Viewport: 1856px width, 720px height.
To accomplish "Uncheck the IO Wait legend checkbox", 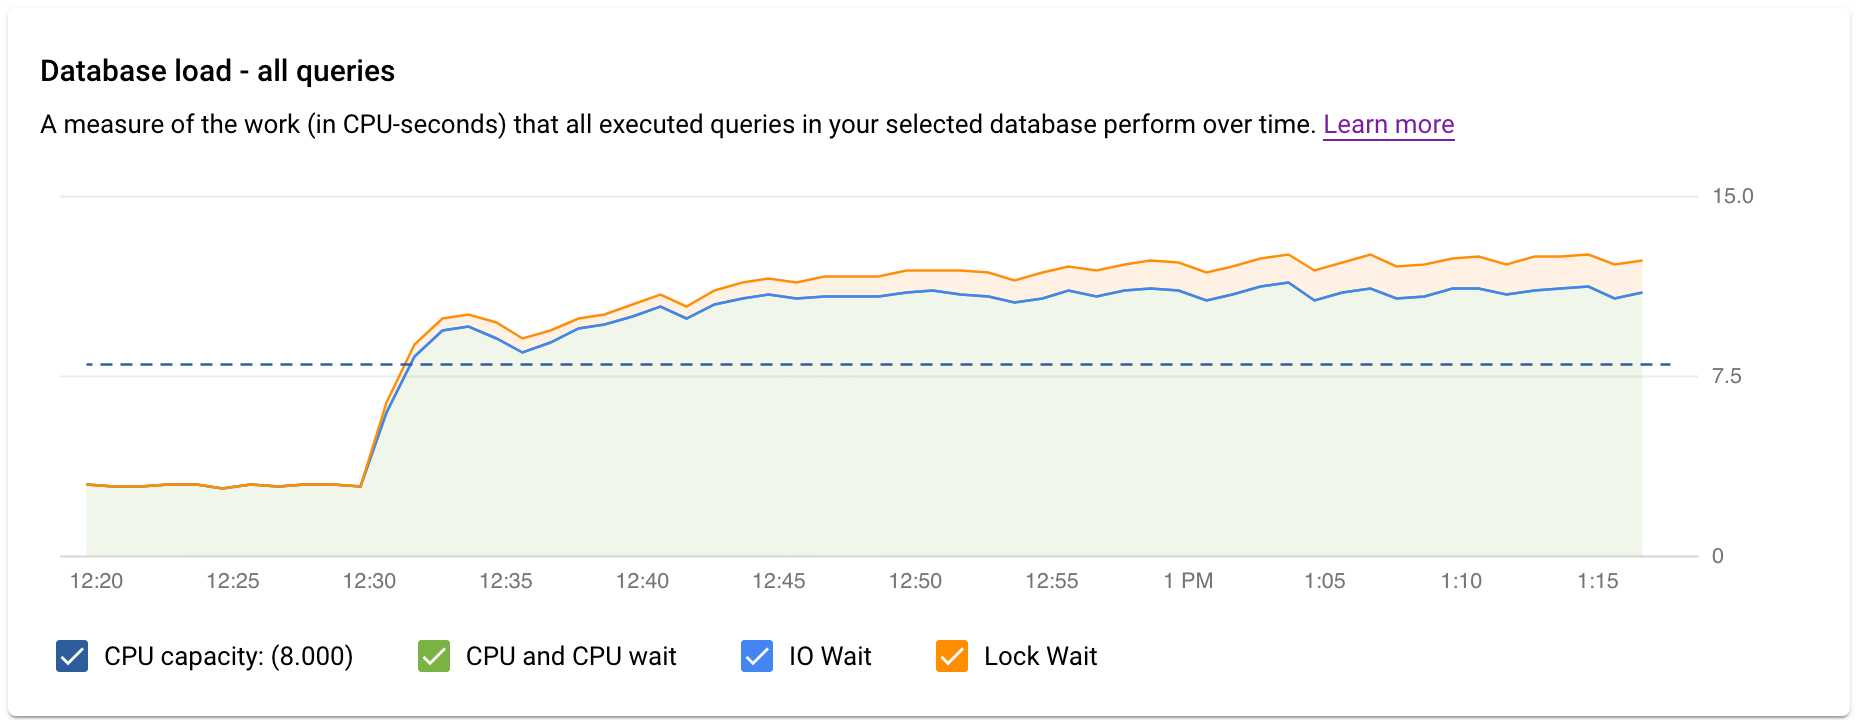I will (755, 657).
